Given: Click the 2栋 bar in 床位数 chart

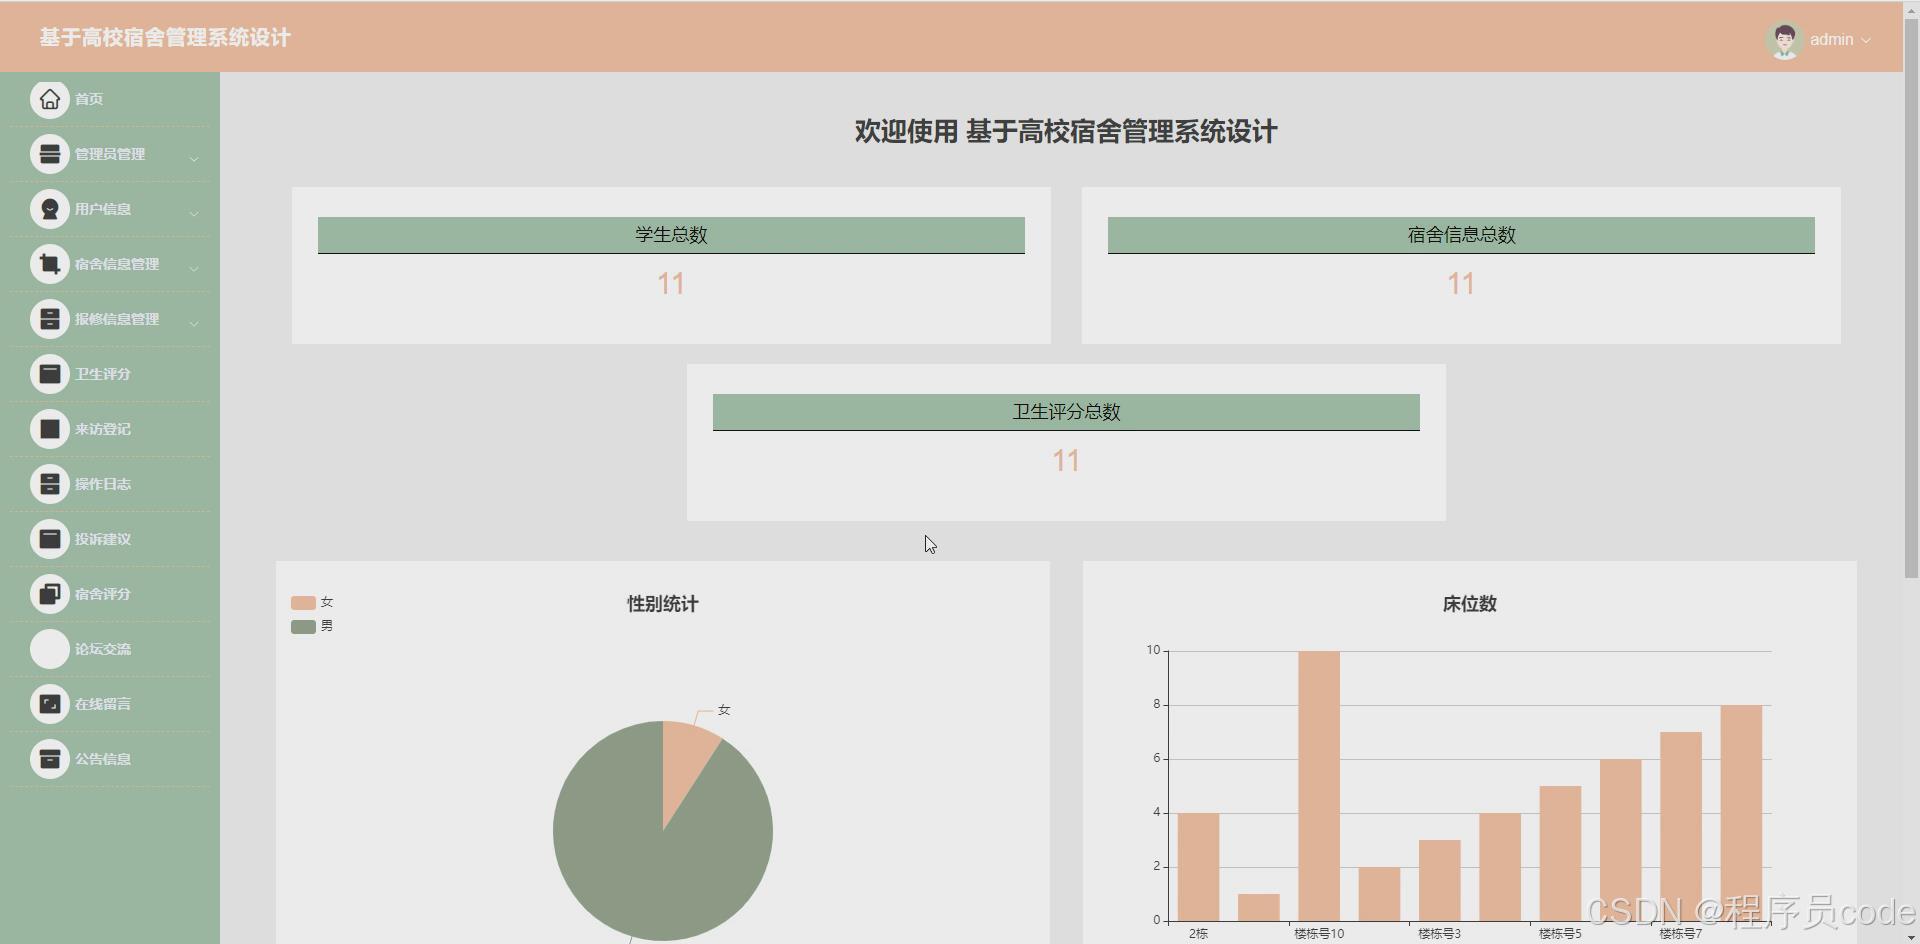Looking at the screenshot, I should coord(1198,866).
